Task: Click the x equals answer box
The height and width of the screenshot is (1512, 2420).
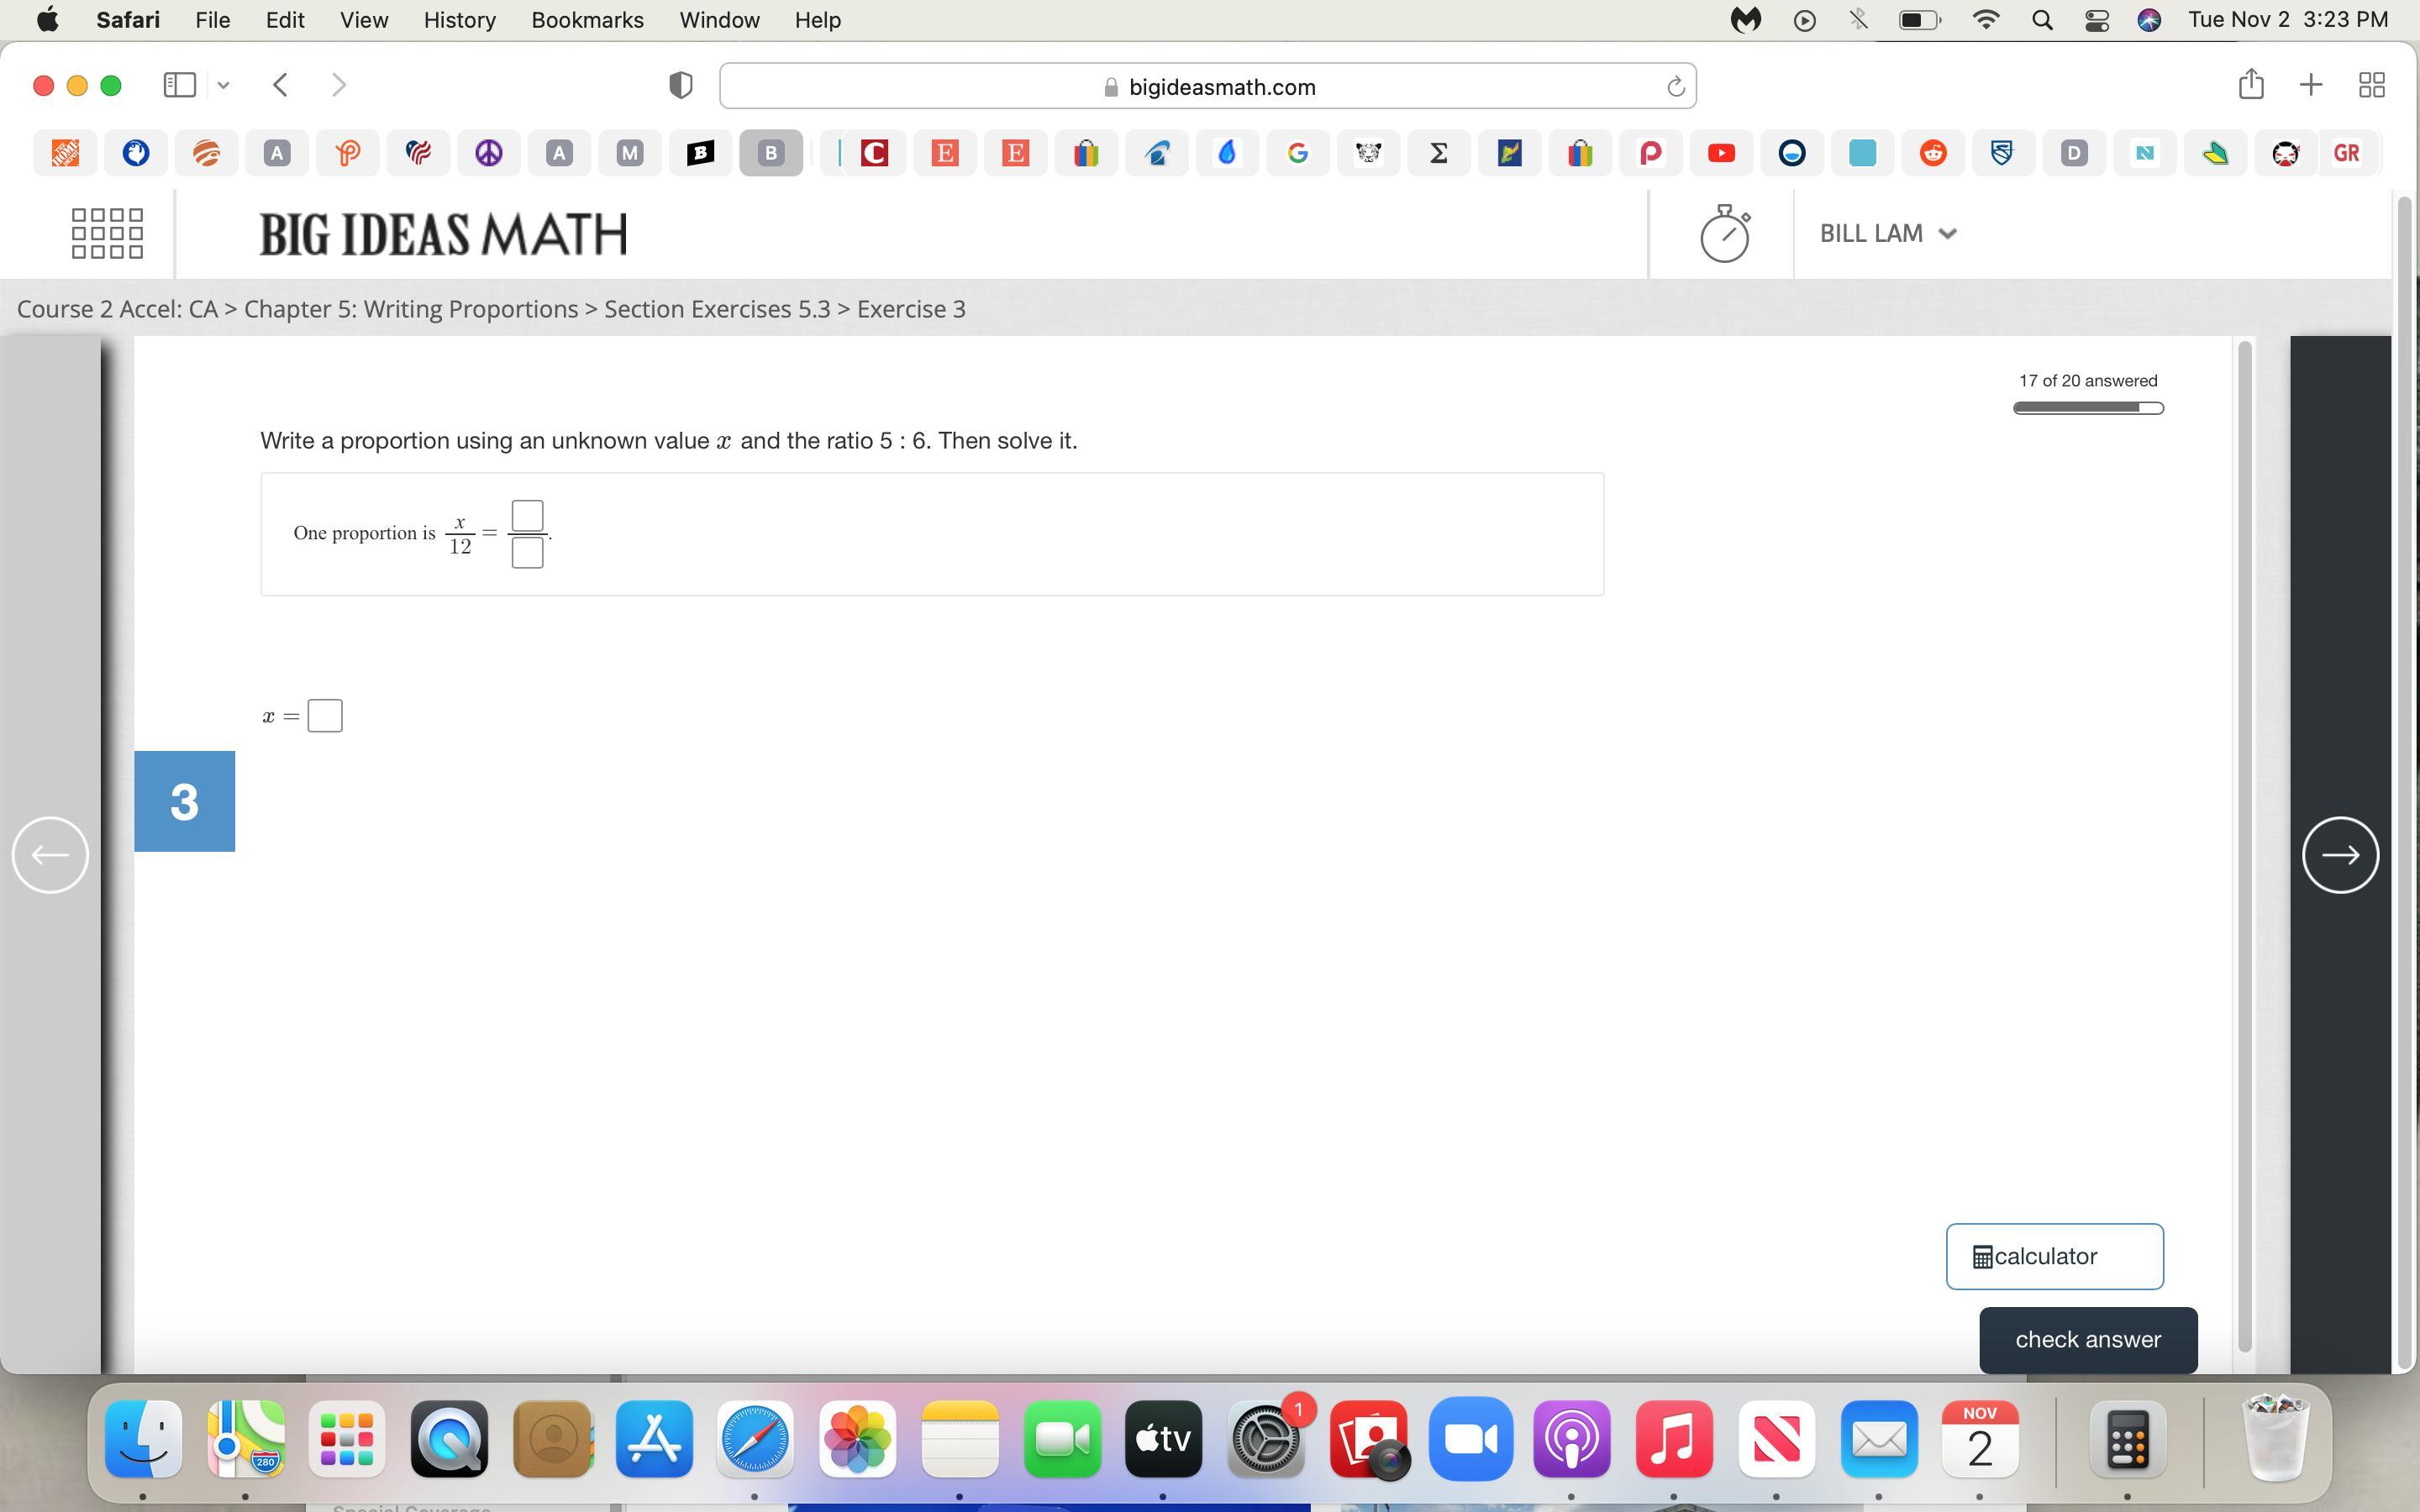Action: [x=325, y=716]
